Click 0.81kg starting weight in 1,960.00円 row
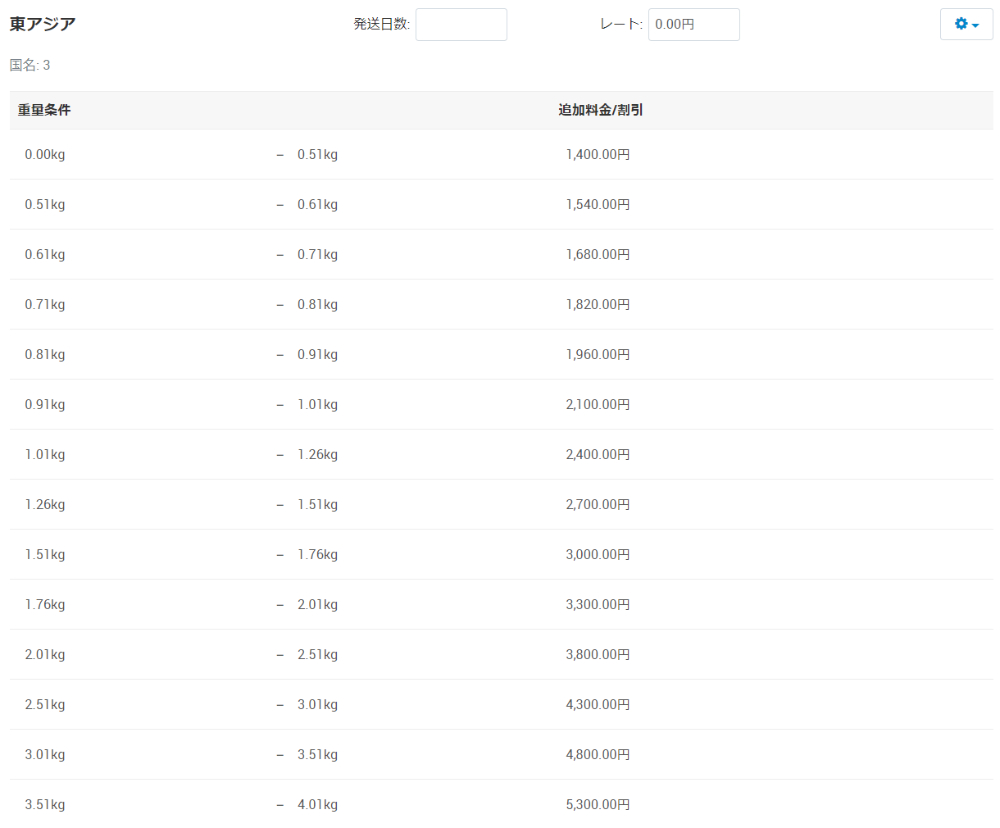The height and width of the screenshot is (828, 1000). (45, 355)
